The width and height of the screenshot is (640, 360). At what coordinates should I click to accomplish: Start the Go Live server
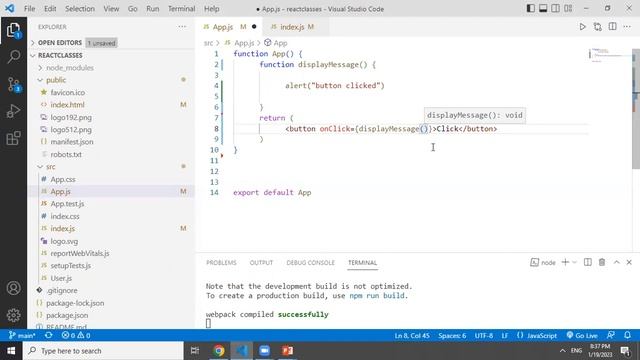tap(582, 336)
